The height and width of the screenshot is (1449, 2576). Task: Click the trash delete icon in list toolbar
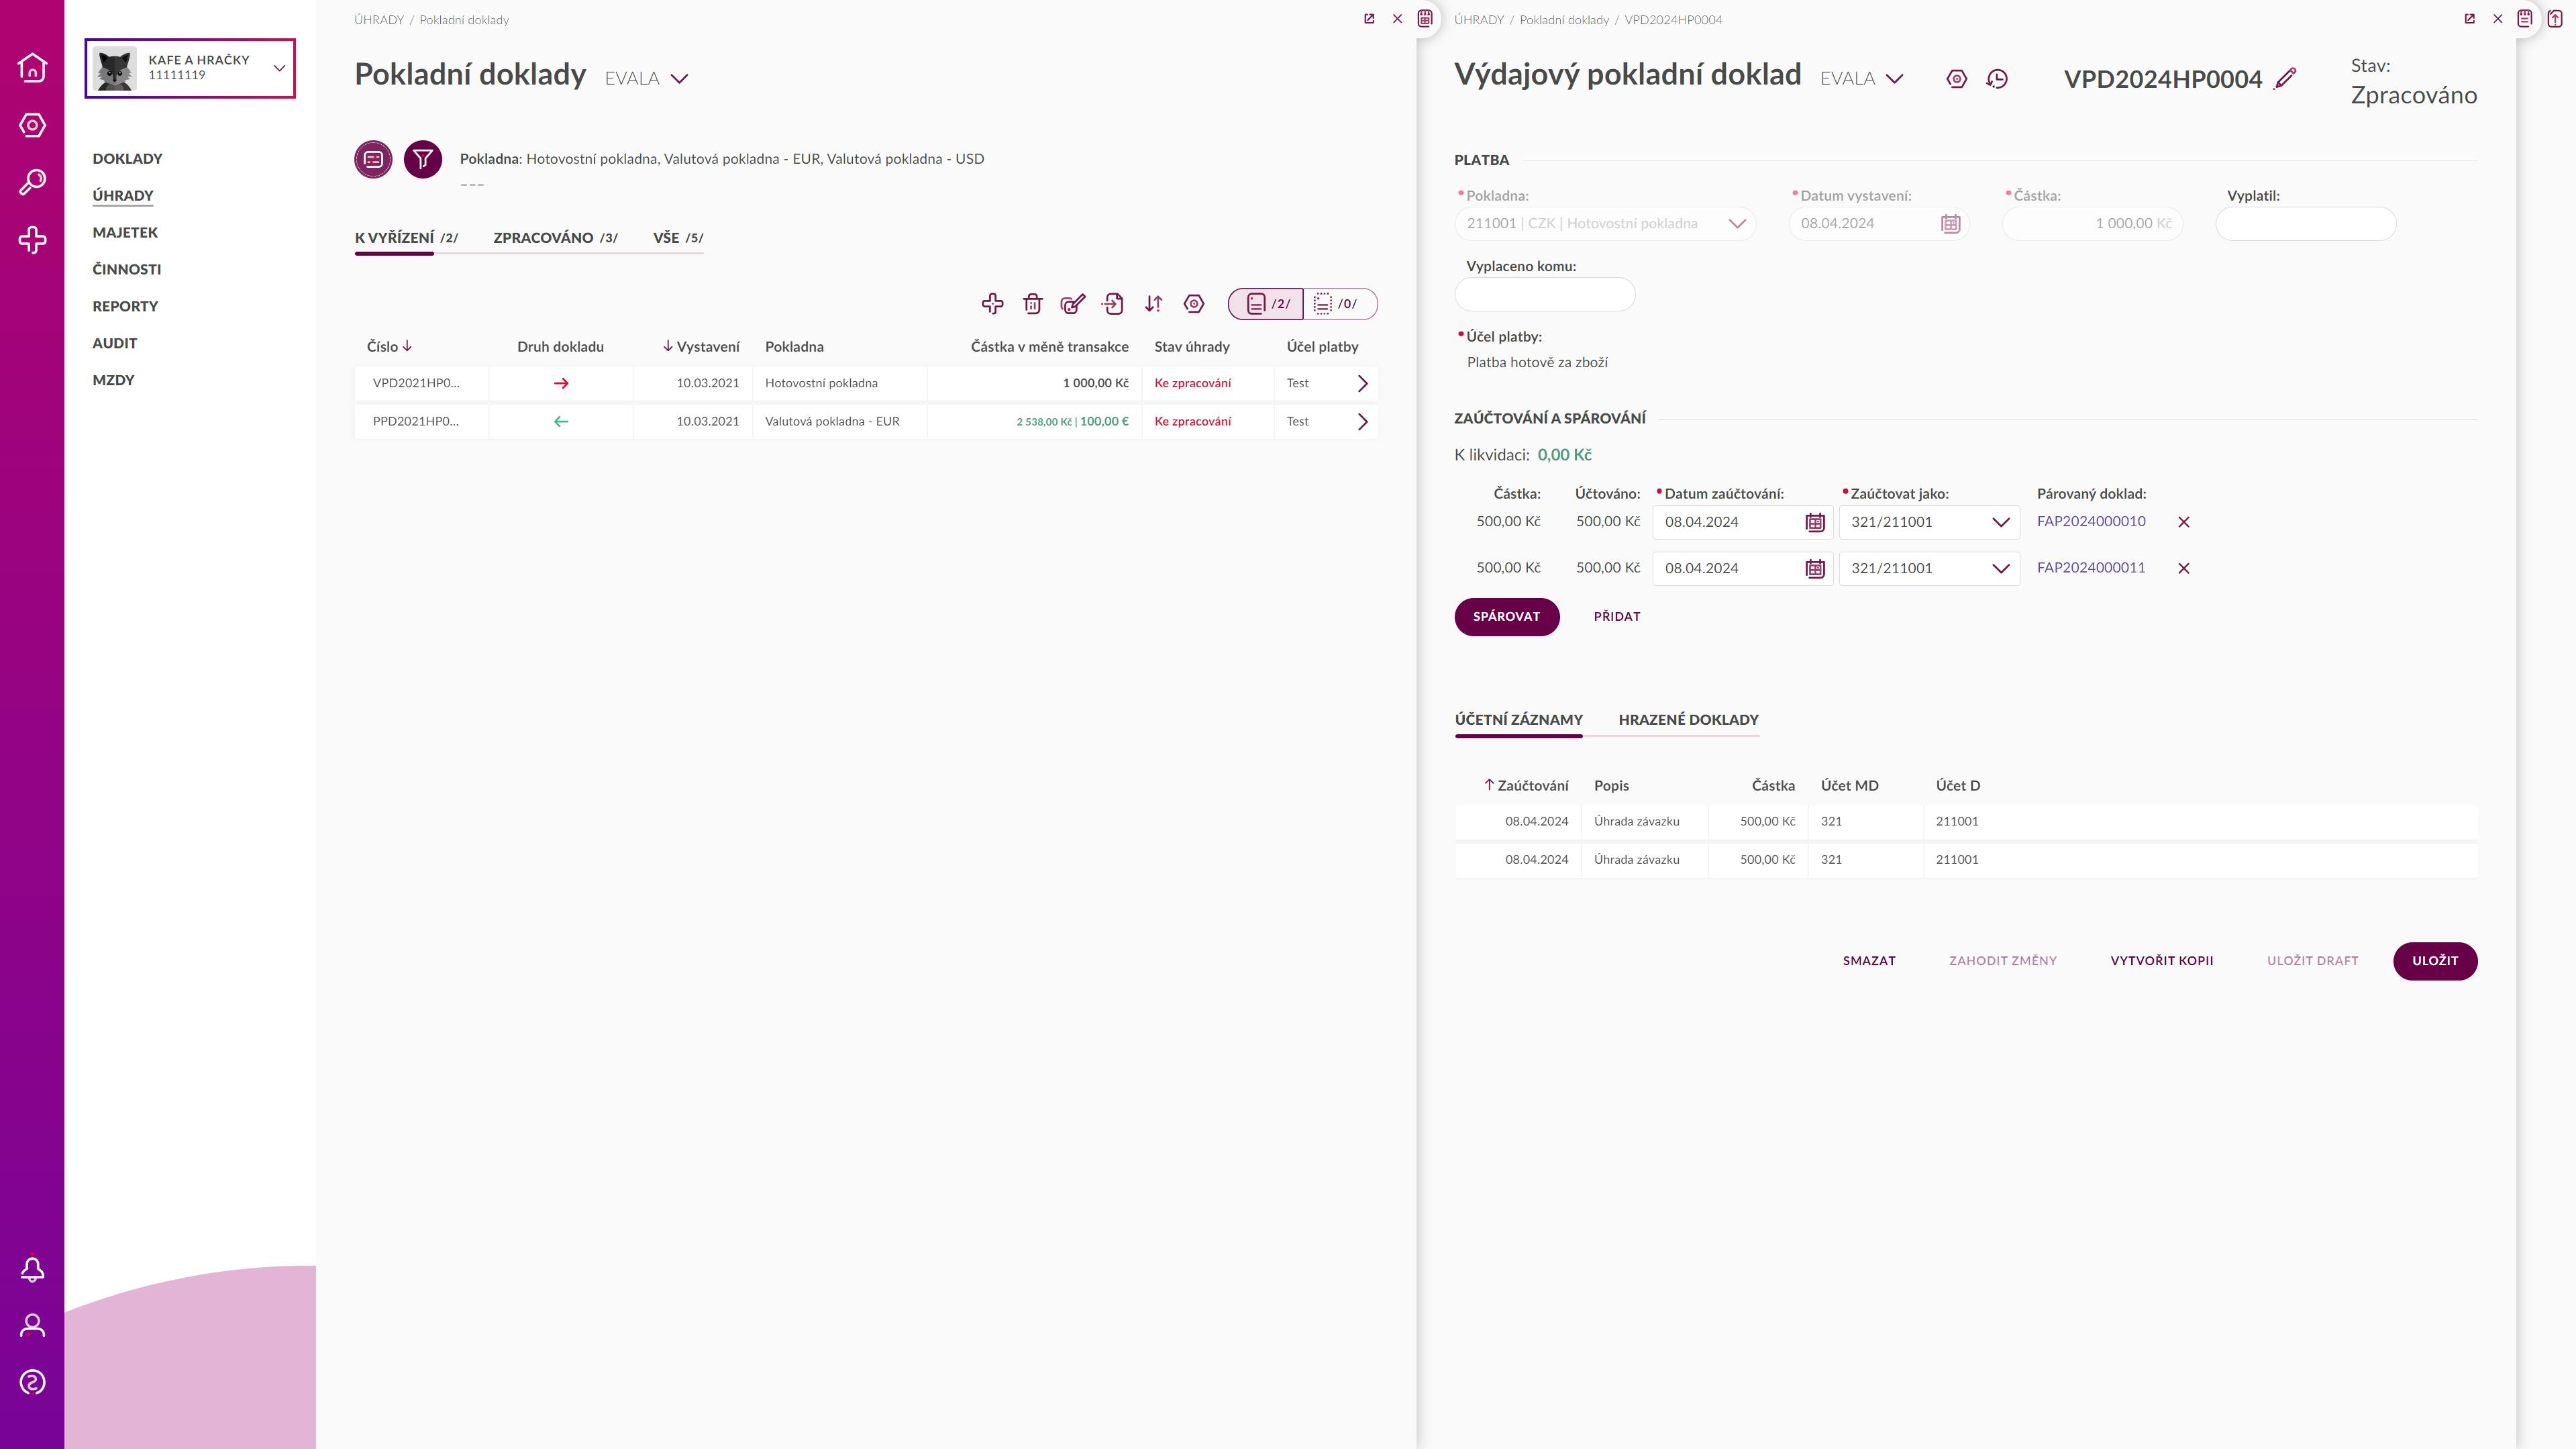point(1033,304)
